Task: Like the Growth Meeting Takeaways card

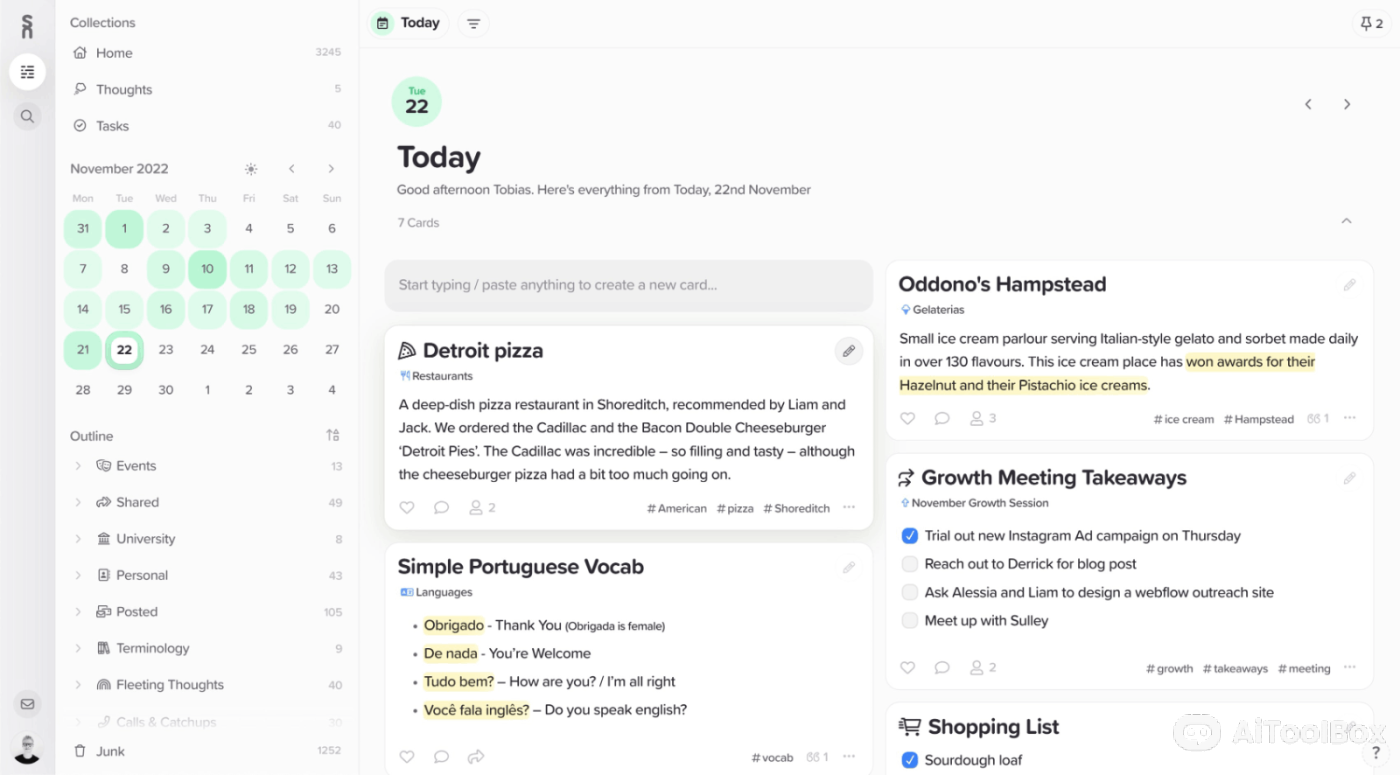Action: coord(907,668)
